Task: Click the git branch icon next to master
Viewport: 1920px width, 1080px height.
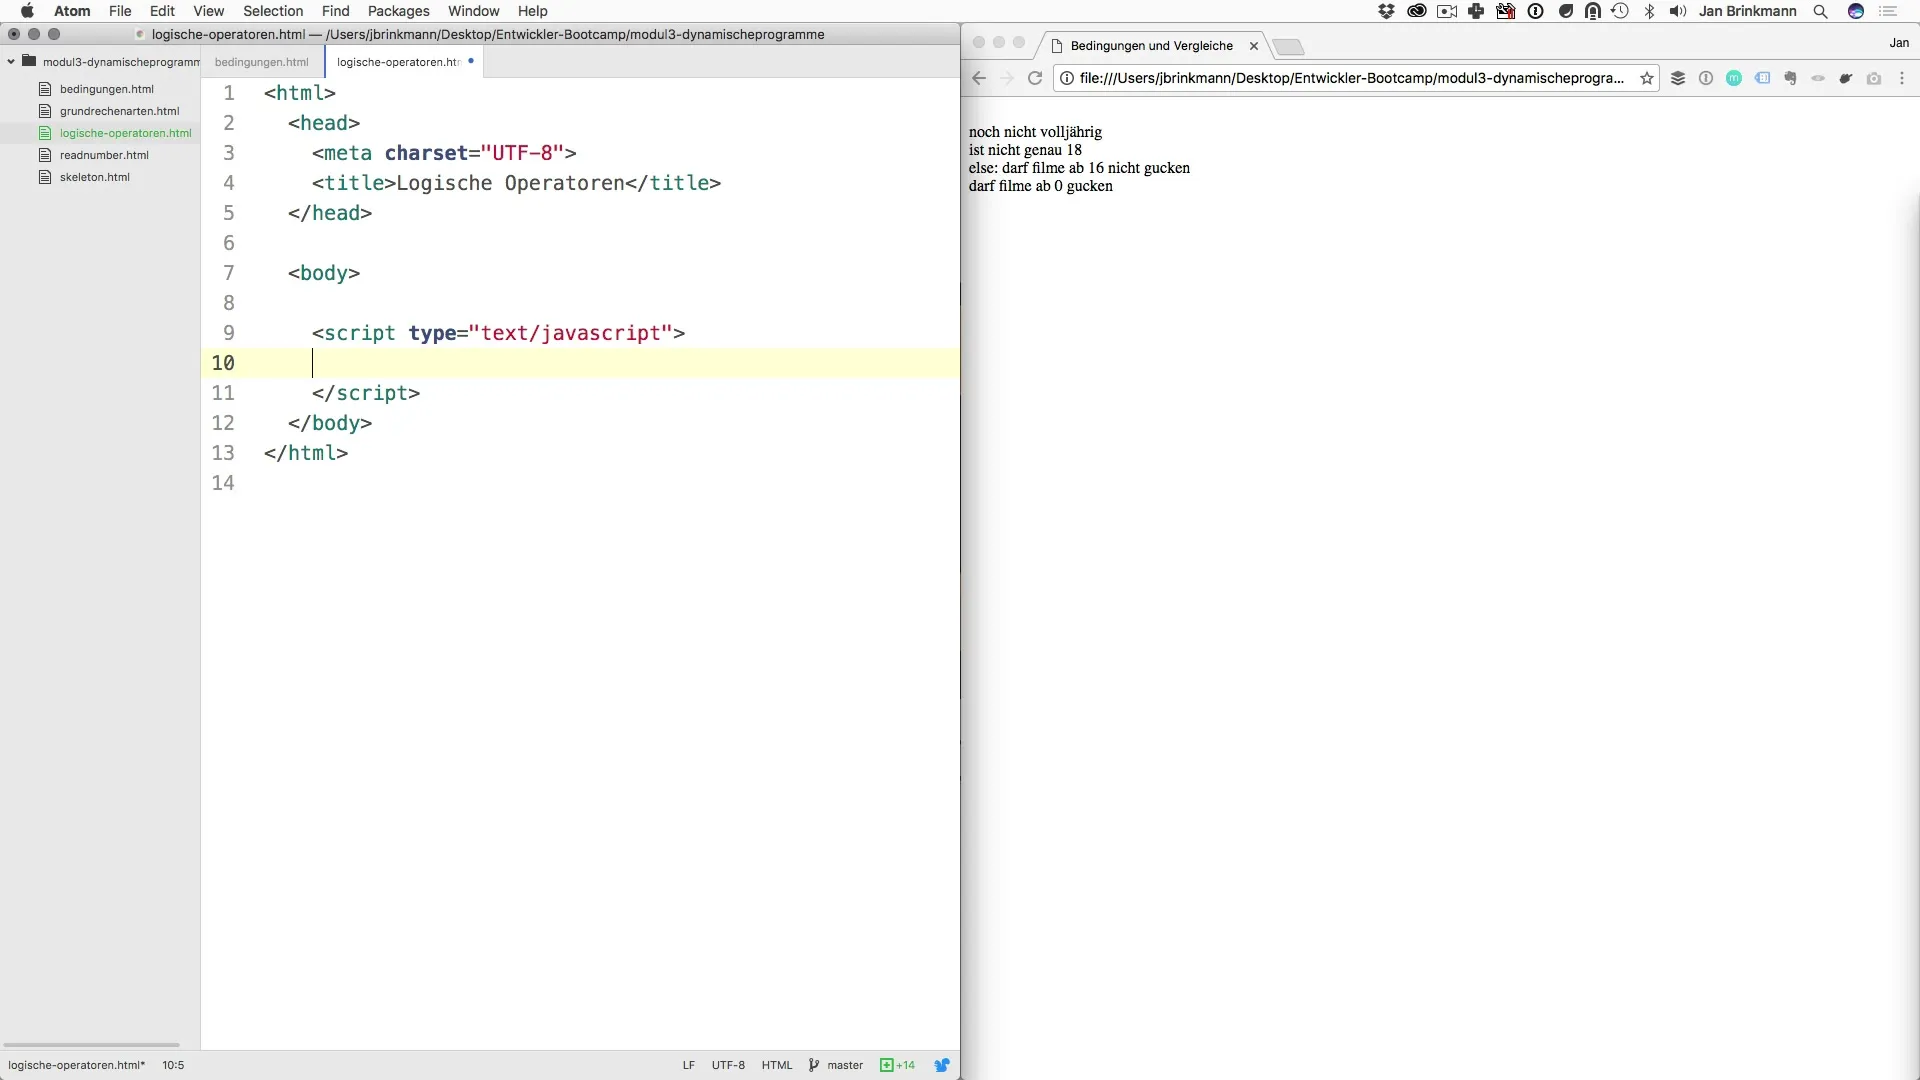Action: coord(813,1065)
